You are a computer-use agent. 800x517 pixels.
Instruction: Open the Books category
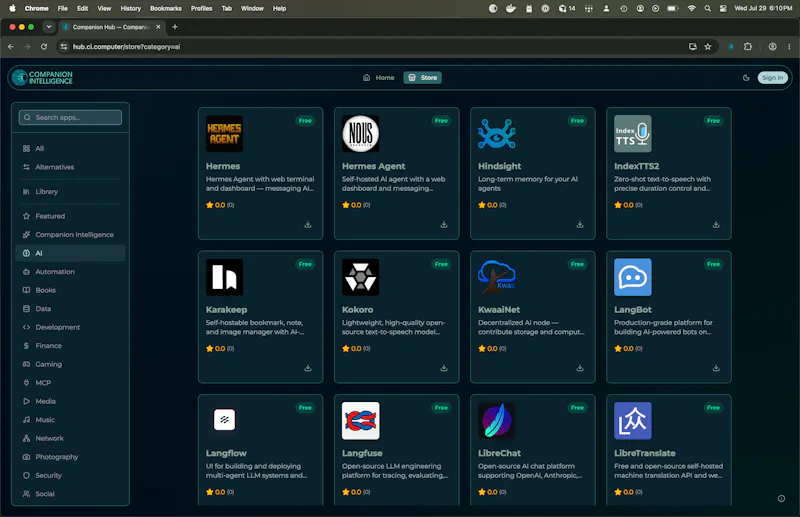[70, 290]
